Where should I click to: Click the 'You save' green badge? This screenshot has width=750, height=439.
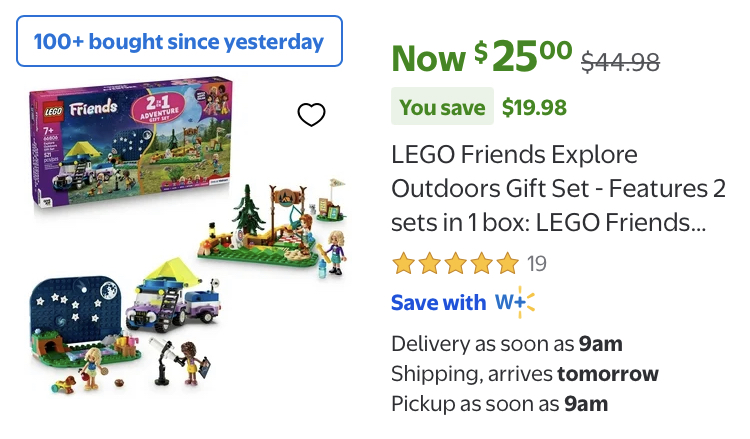coord(442,107)
